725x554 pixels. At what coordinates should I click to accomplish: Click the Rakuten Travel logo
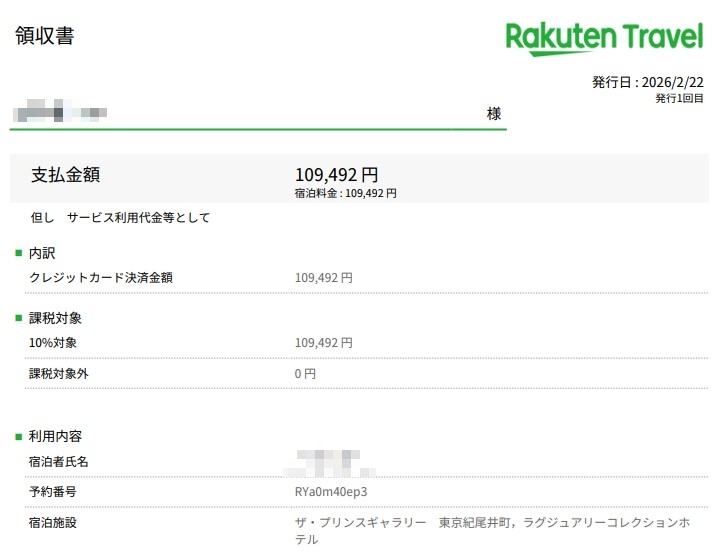click(604, 37)
